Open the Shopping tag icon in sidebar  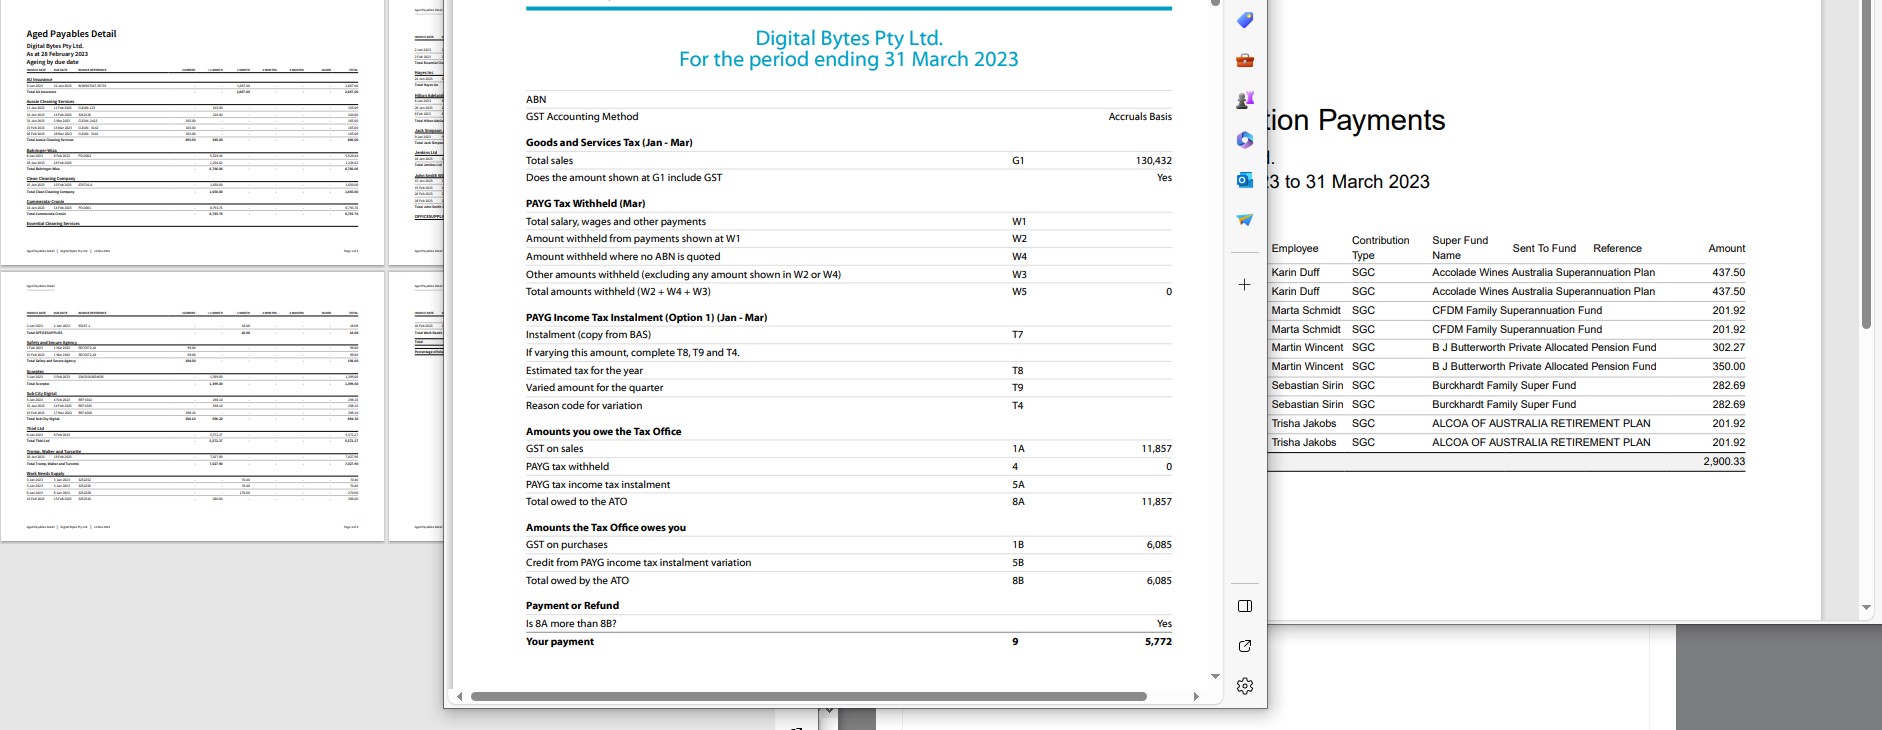(x=1245, y=20)
